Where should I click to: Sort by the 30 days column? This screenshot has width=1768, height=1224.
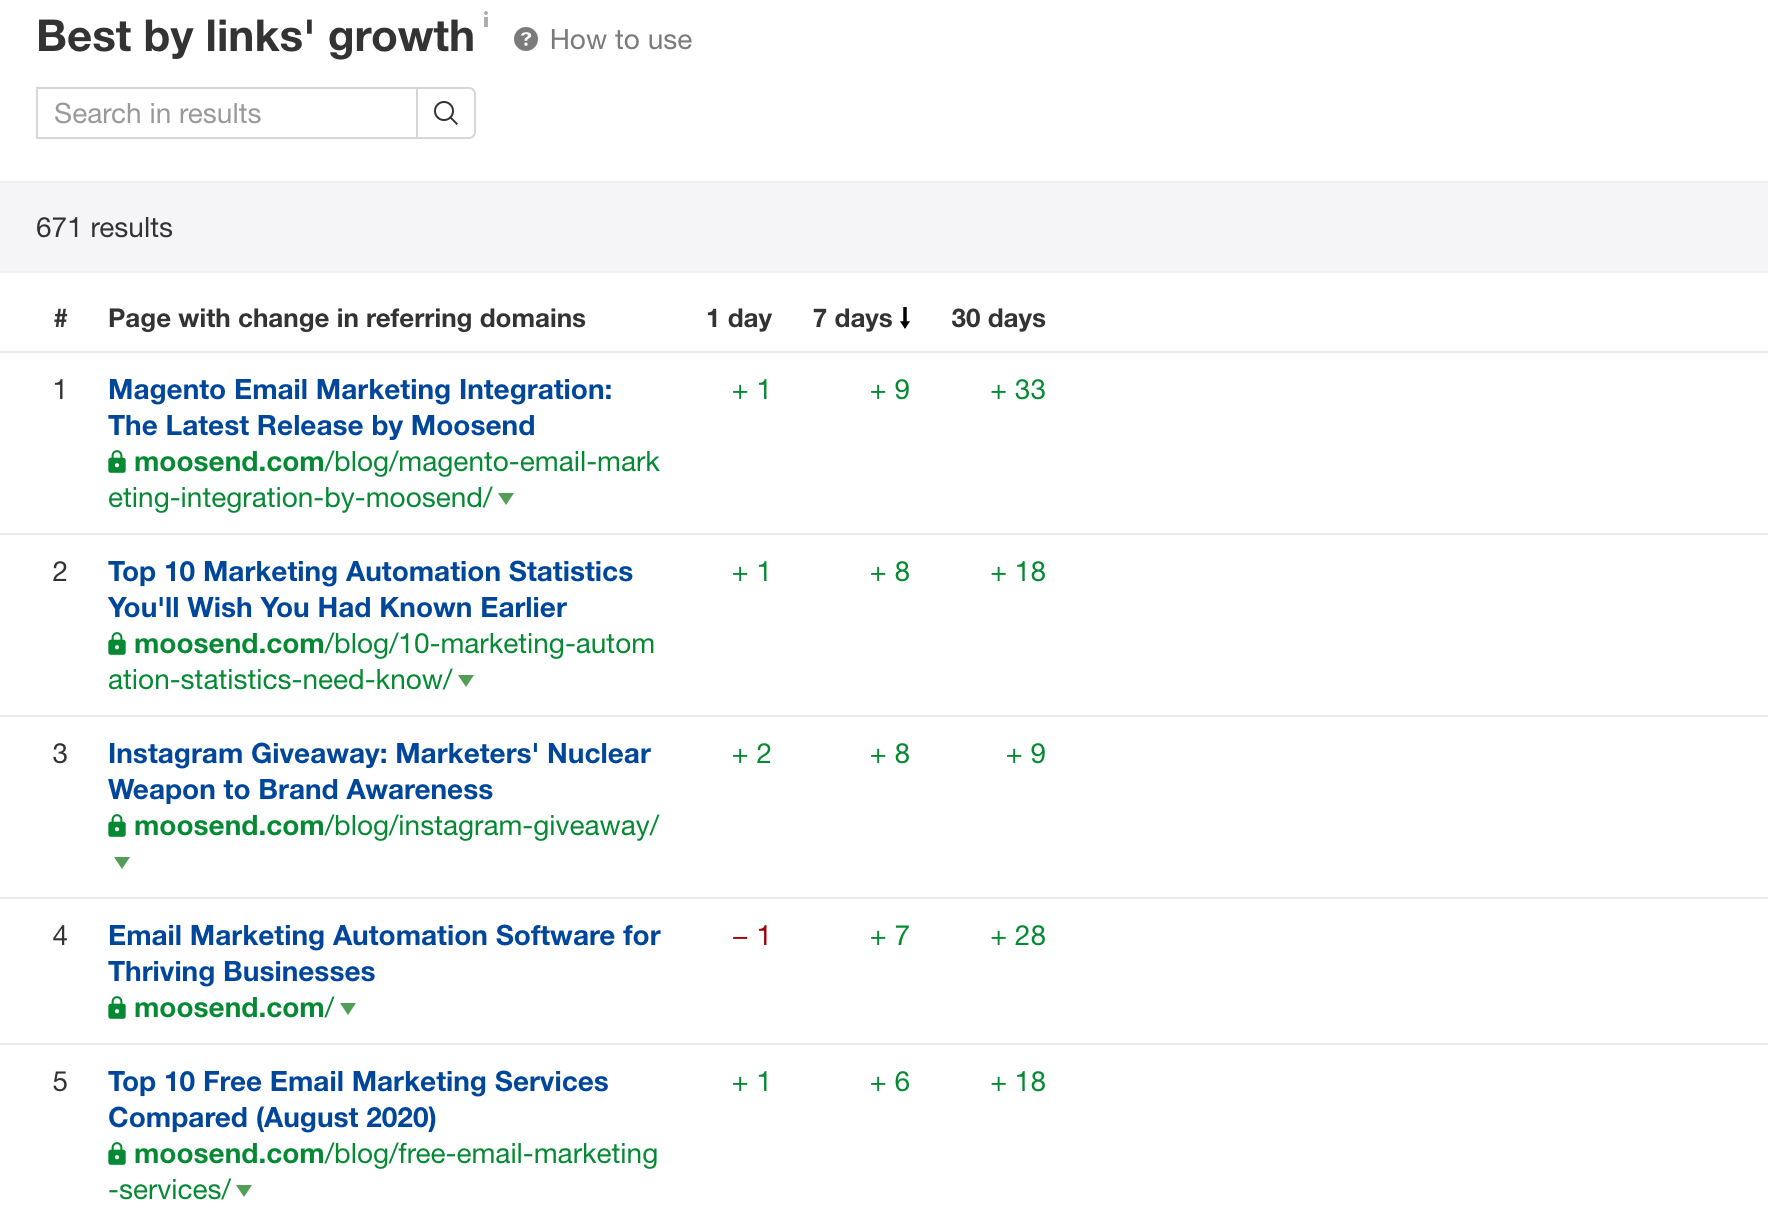tap(998, 318)
